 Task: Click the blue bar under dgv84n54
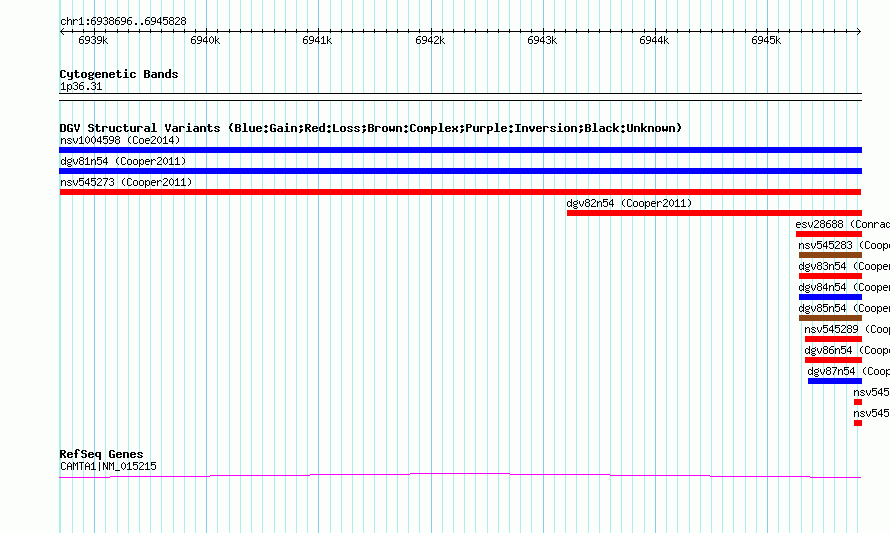(830, 297)
